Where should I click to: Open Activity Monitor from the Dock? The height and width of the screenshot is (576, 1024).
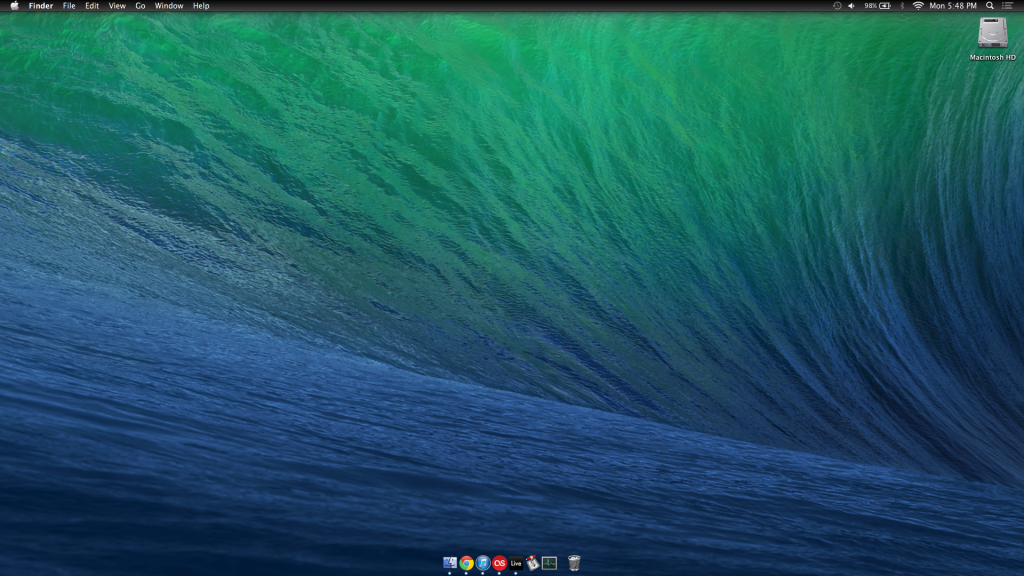pyautogui.click(x=549, y=563)
